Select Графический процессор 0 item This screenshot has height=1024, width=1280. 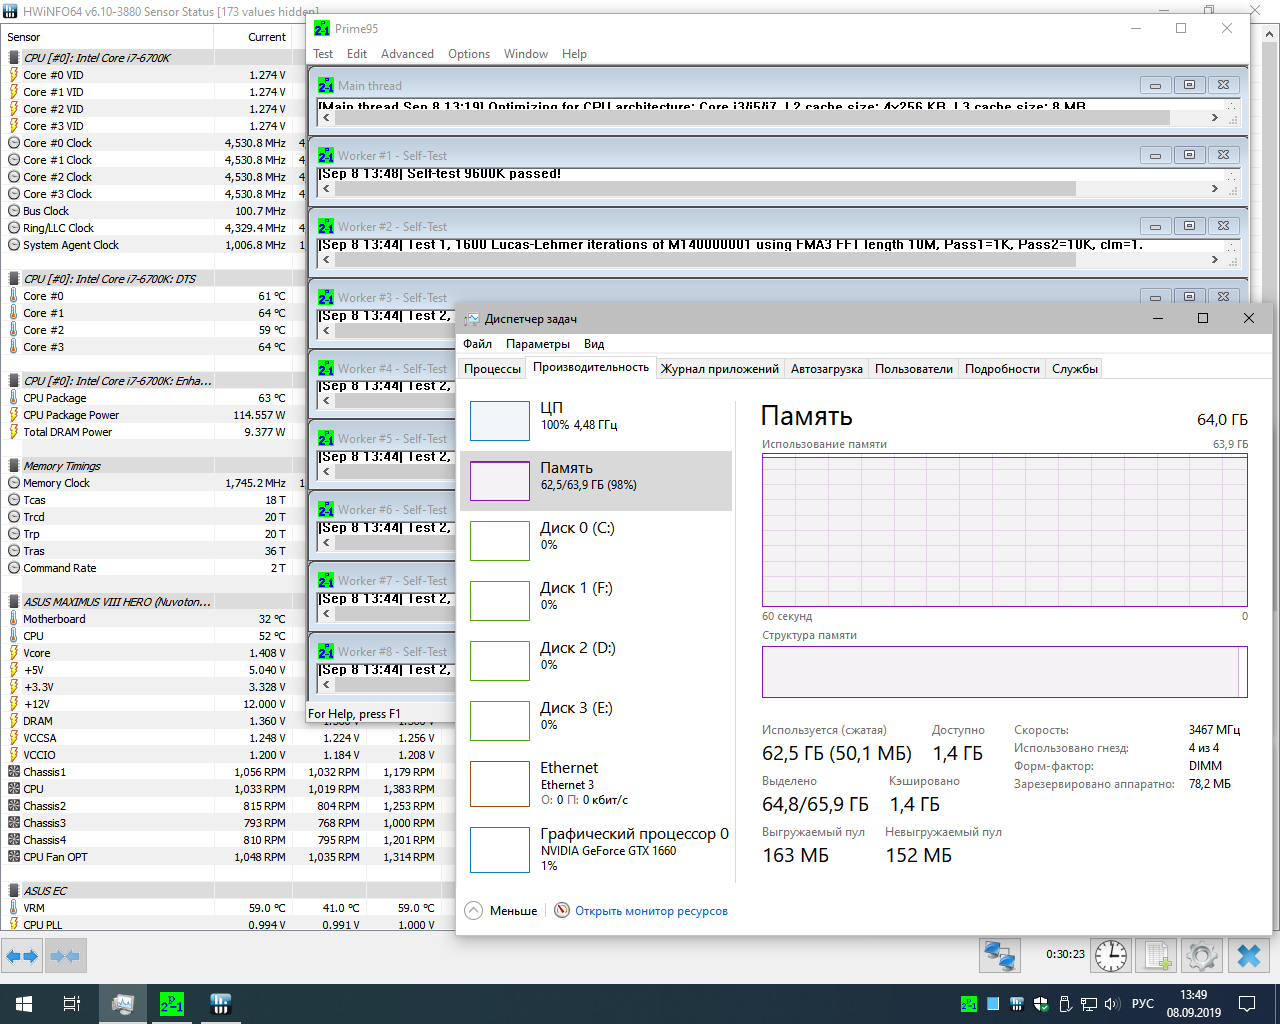596,849
